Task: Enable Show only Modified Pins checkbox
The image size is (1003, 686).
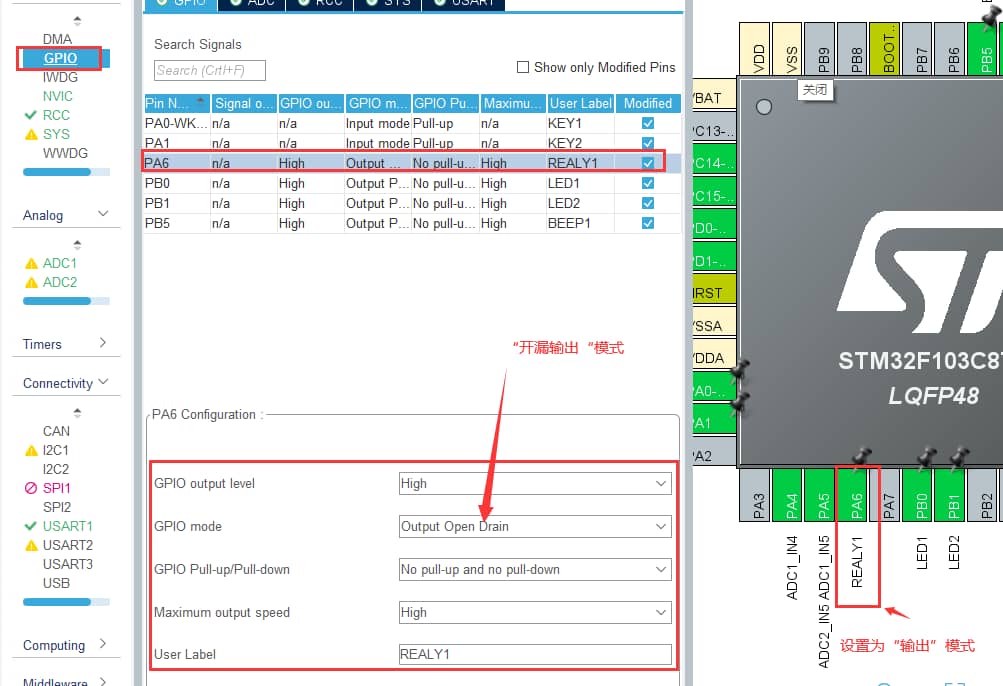Action: pos(522,67)
